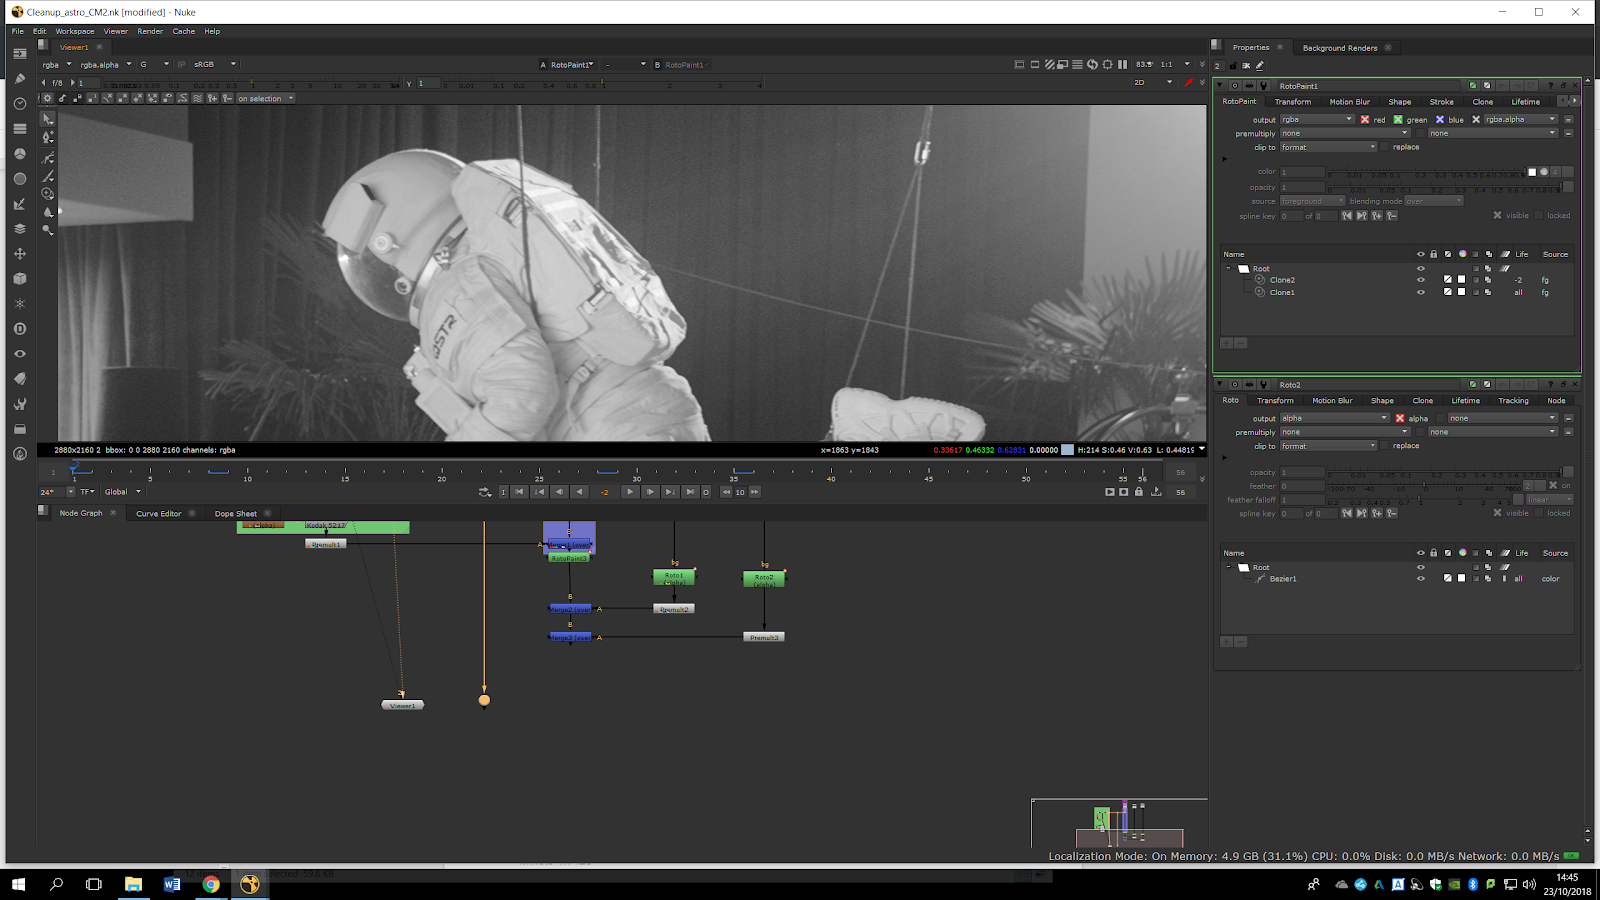The width and height of the screenshot is (1600, 900).
Task: Collapse the Root tree item in RotoPaint1
Action: [1229, 268]
